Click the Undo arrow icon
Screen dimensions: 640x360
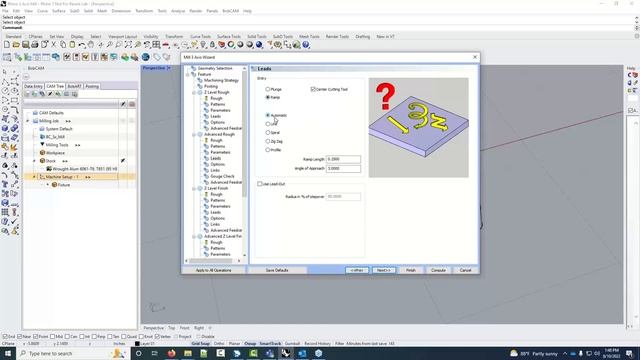click(82, 45)
